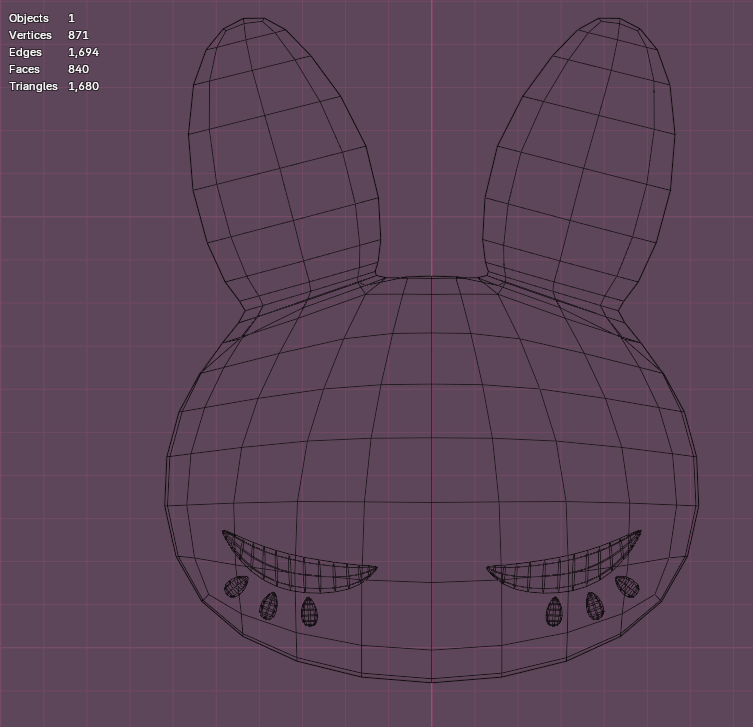The width and height of the screenshot is (753, 727).
Task: Select the bunny's left ear wireframe
Action: (283, 163)
